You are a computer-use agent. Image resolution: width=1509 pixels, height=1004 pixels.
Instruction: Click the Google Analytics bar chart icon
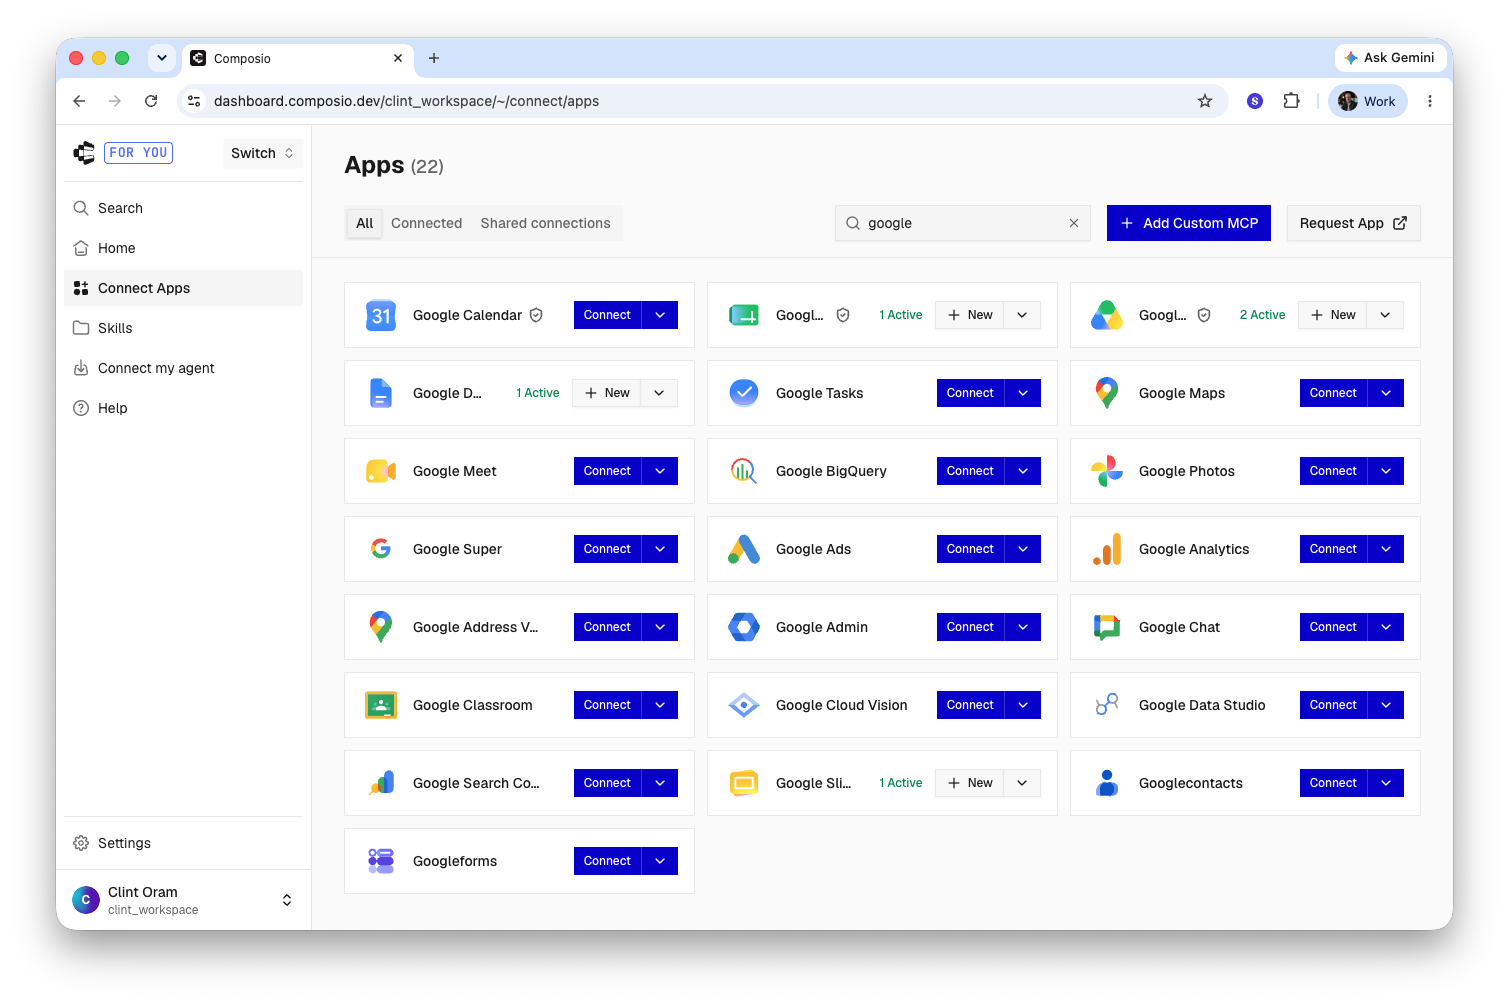(x=1107, y=549)
